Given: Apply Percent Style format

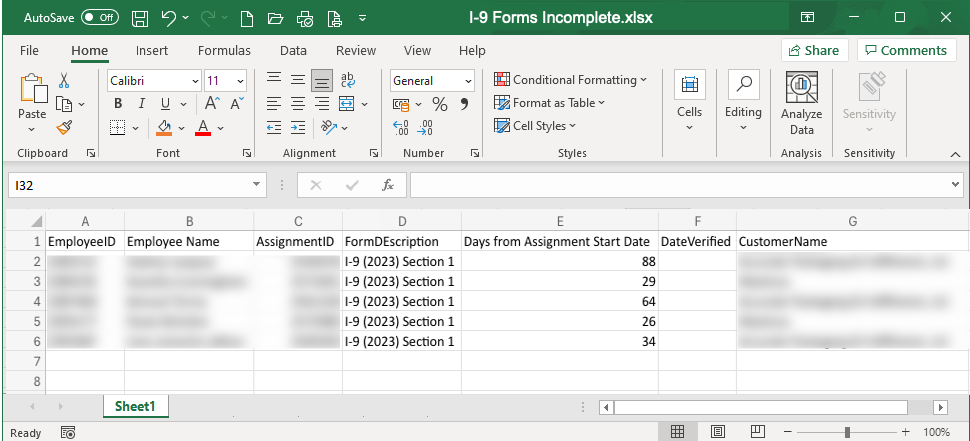Looking at the screenshot, I should pos(440,105).
